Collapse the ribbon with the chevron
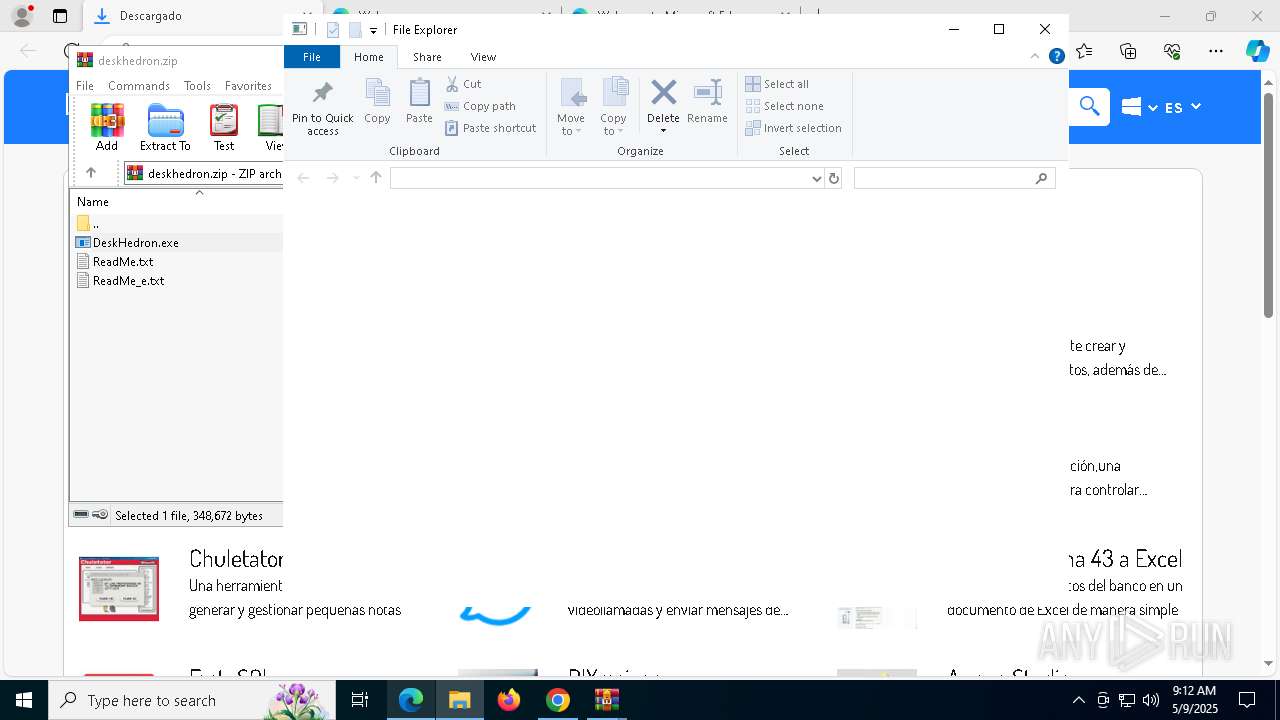Screen dimensions: 1280x720 (1035, 57)
